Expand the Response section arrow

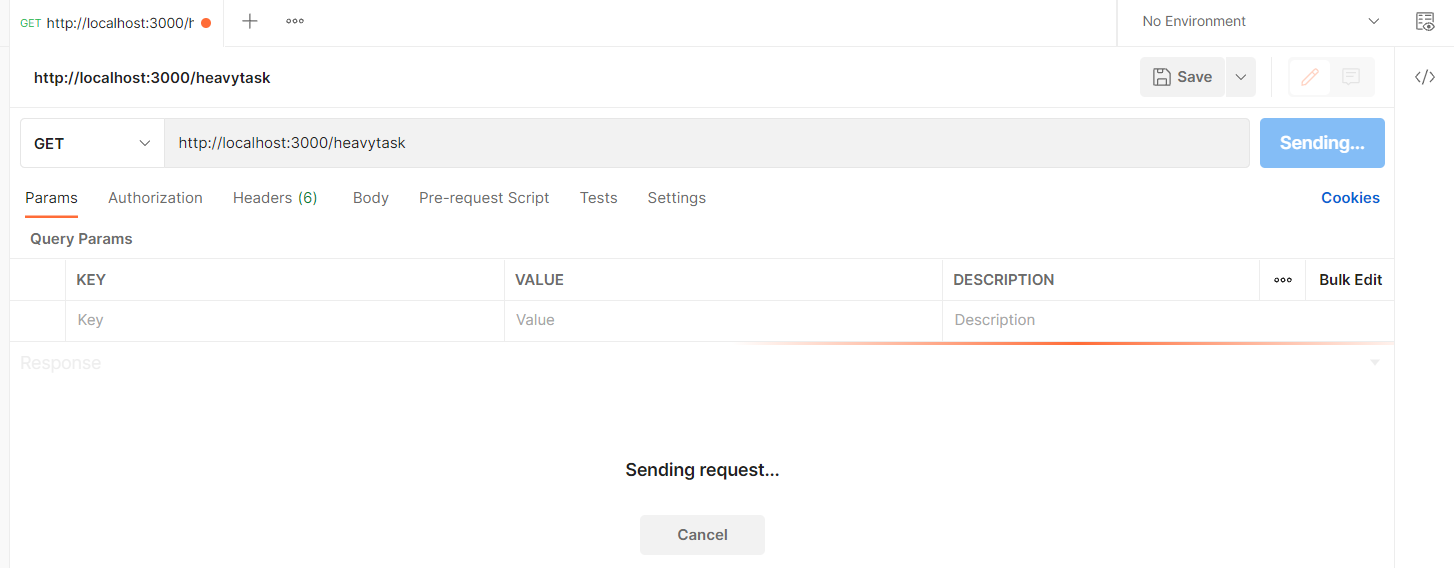click(x=1375, y=363)
